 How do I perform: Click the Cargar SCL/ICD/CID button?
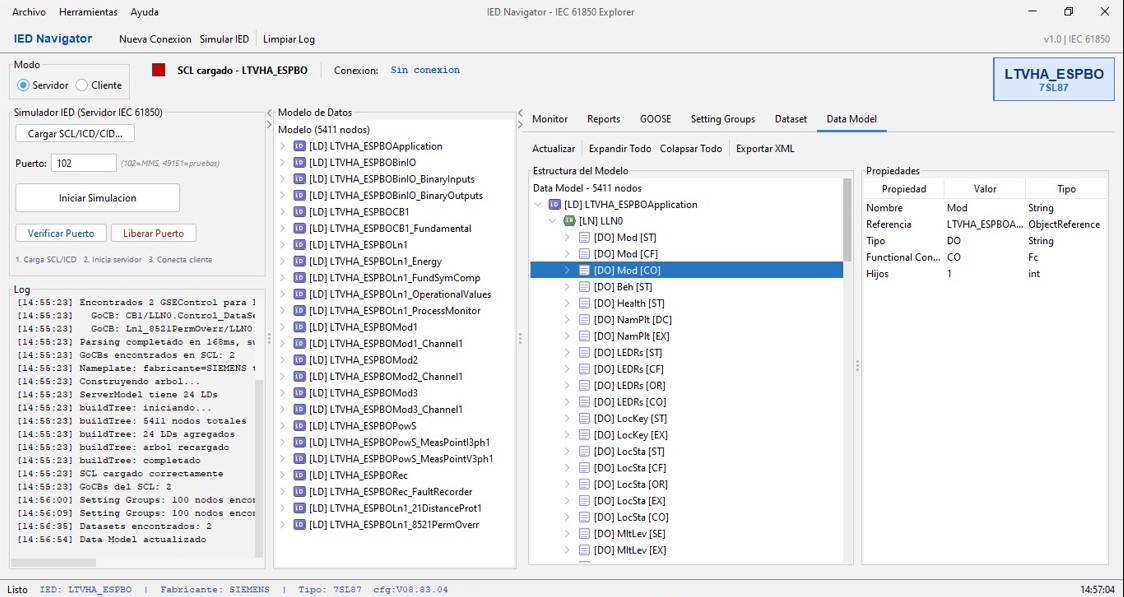[75, 133]
